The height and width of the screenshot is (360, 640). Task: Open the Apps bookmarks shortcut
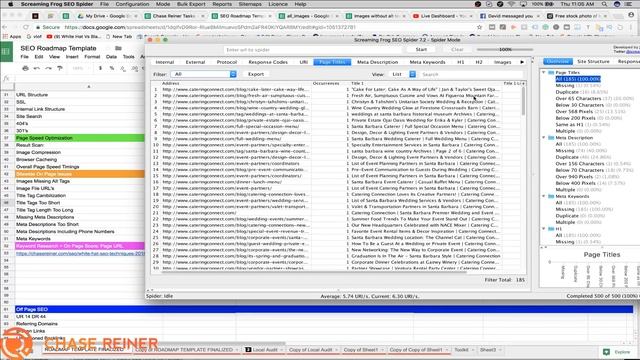pyautogui.click(x=12, y=36)
